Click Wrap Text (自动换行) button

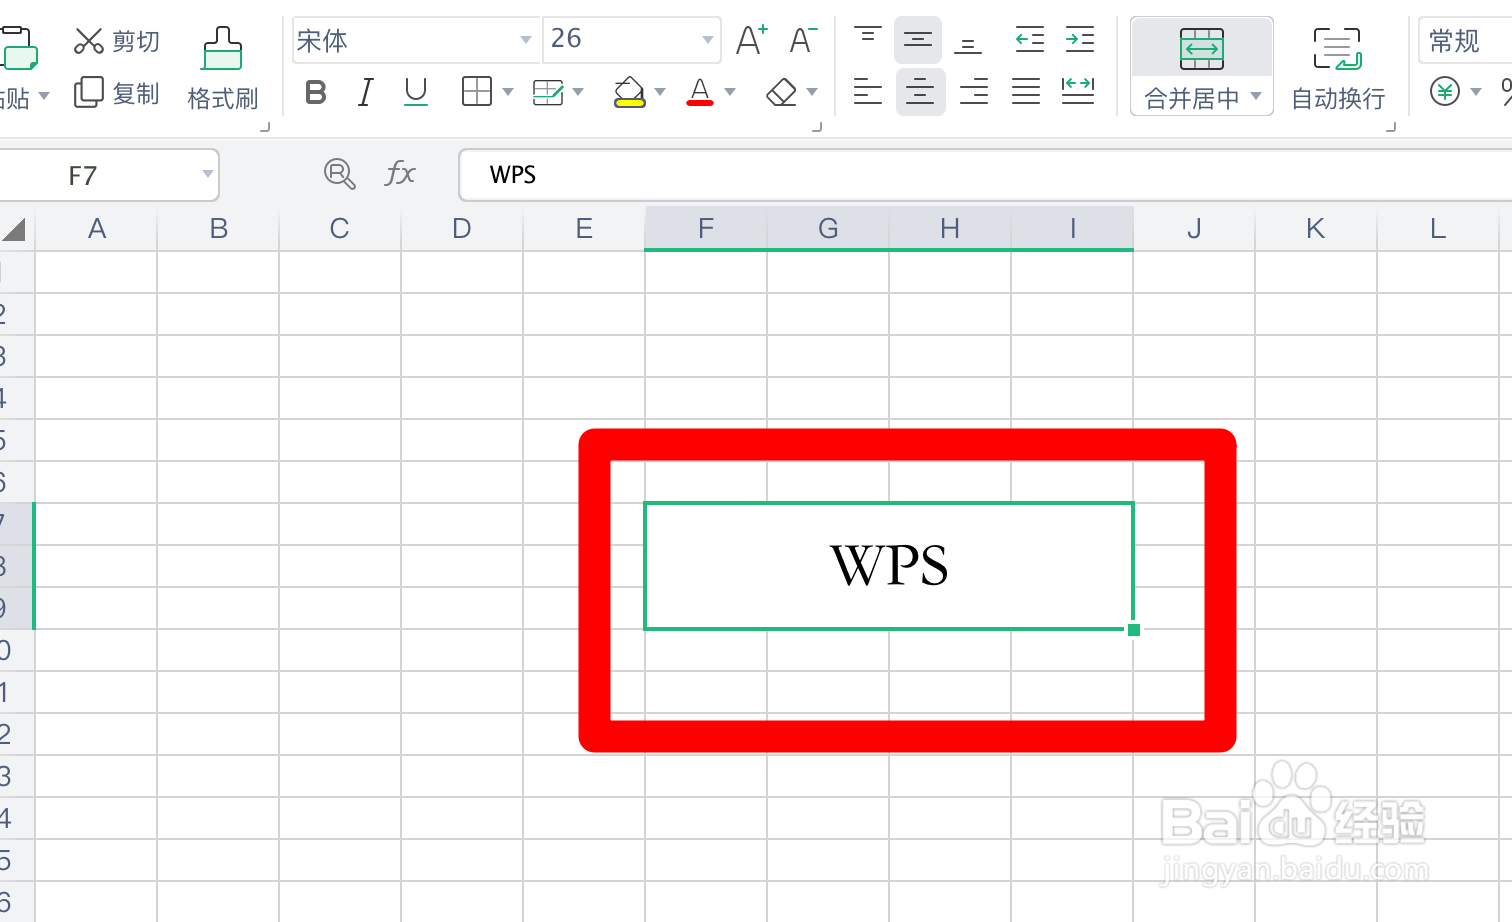(x=1338, y=68)
